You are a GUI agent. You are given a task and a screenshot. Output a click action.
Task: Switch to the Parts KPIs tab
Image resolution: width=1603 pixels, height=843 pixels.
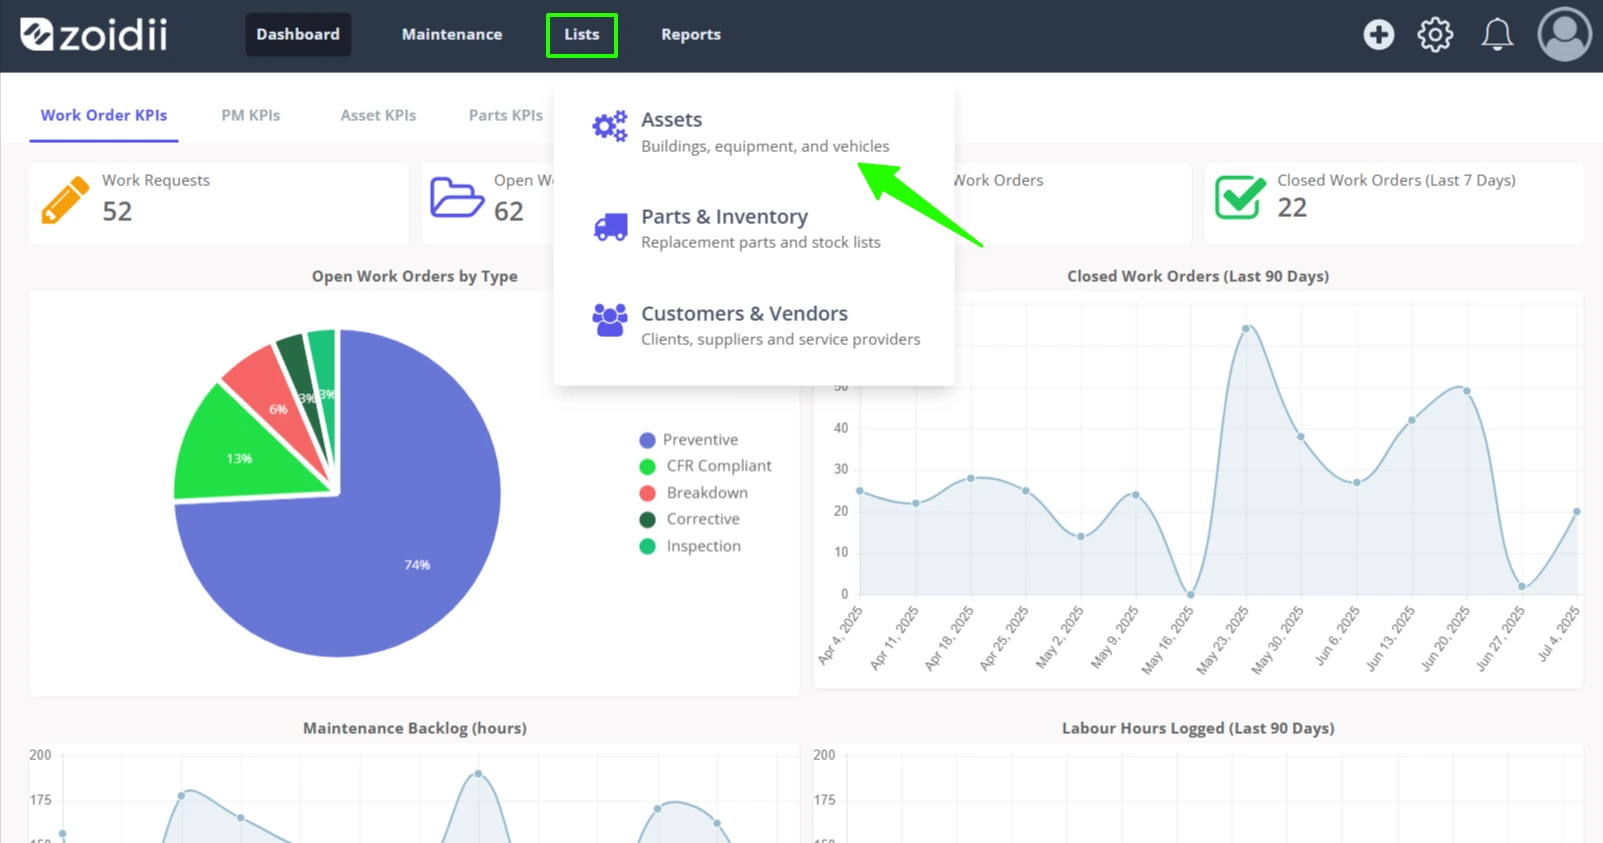(x=506, y=115)
